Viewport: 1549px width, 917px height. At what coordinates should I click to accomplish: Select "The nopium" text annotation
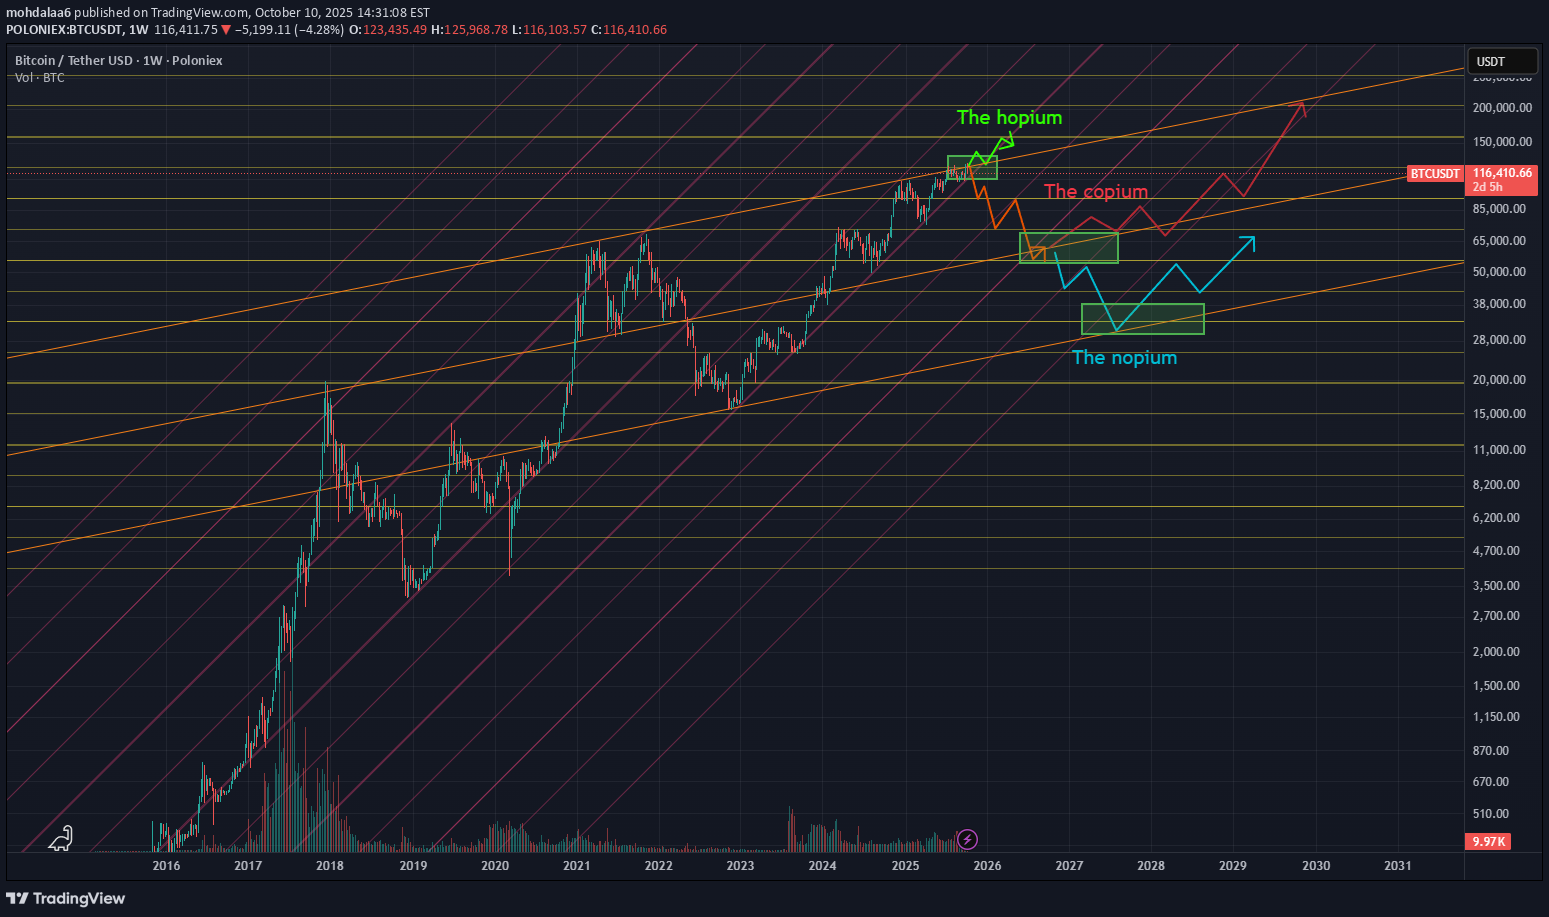pos(1124,358)
